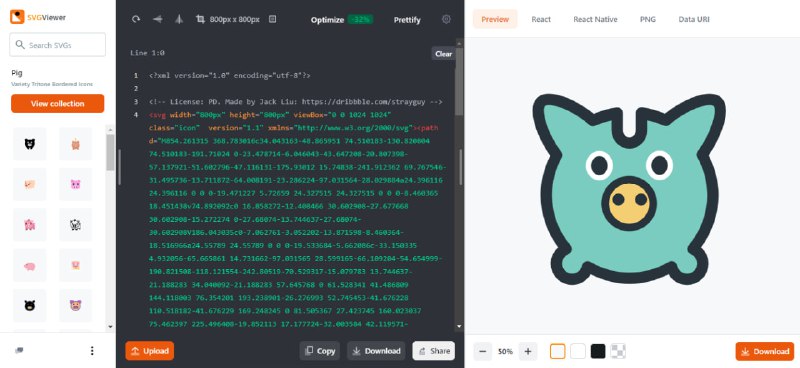Click line number 1 in gutter
This screenshot has height=368, width=800.
[136, 76]
